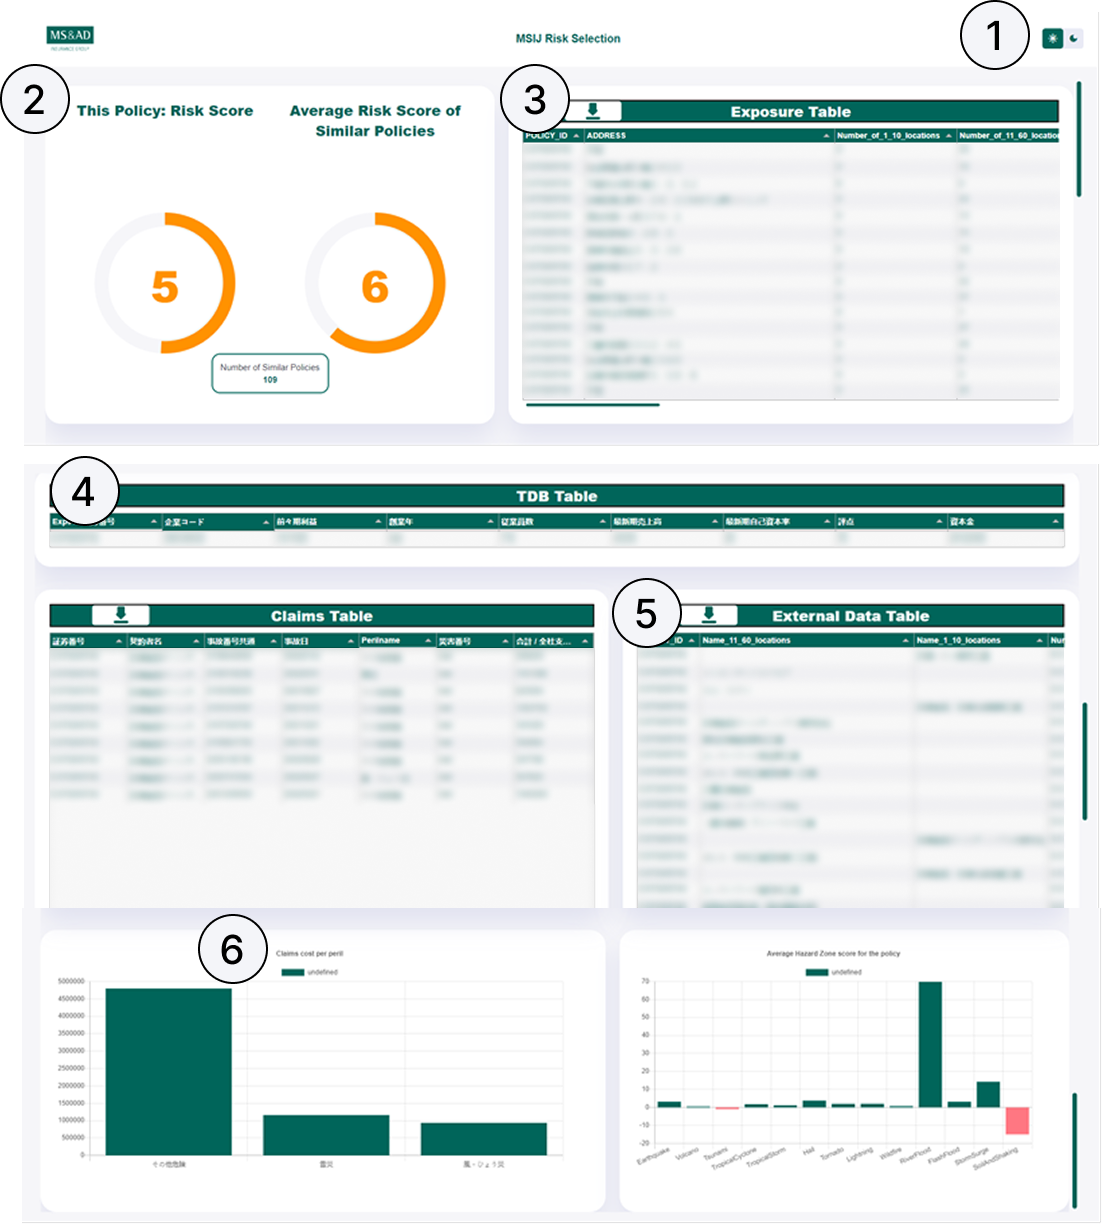The width and height of the screenshot is (1102, 1224).
Task: Download the Claims Table
Action: (x=121, y=615)
